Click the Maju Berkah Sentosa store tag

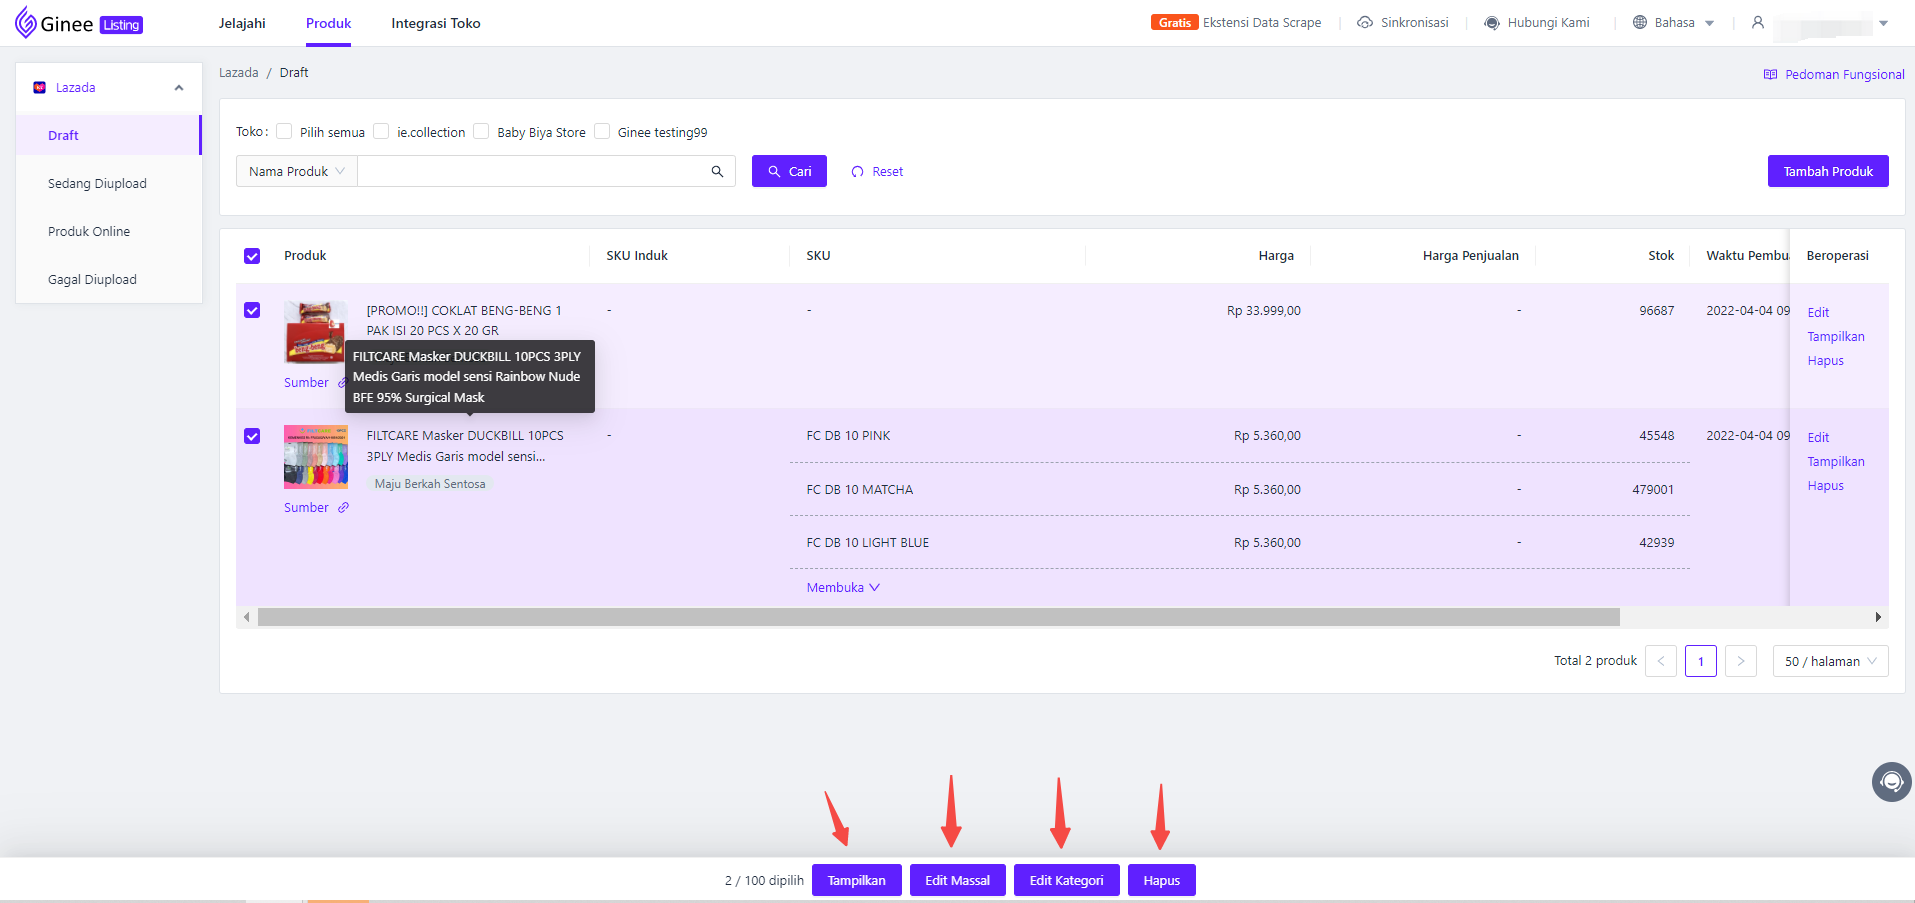(430, 483)
